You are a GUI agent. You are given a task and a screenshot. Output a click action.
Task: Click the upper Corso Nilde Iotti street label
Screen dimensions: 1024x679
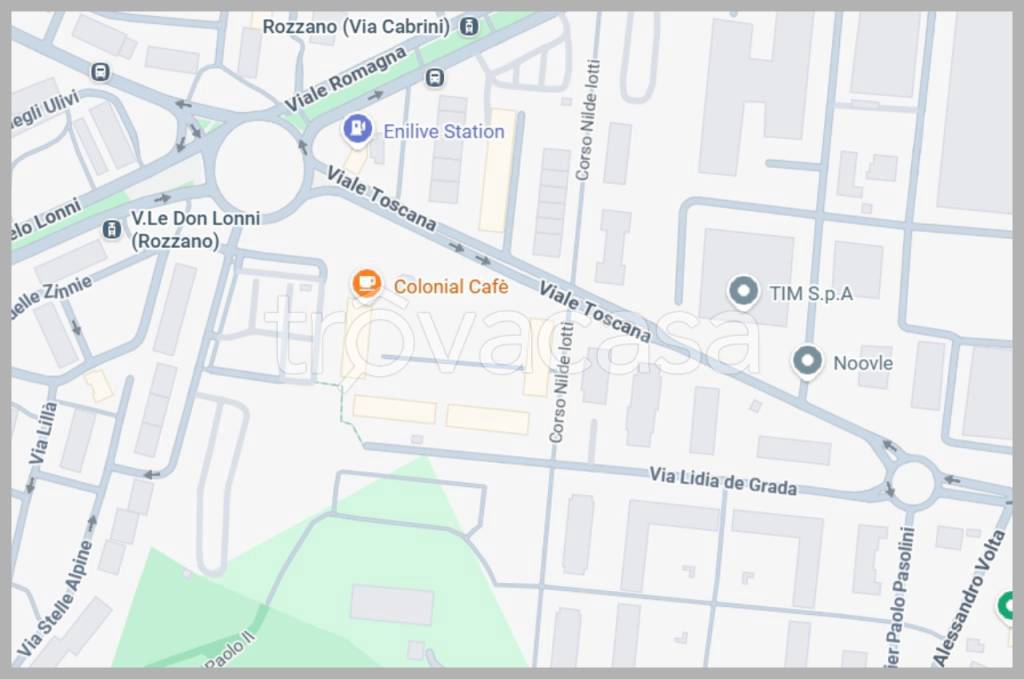click(x=586, y=120)
